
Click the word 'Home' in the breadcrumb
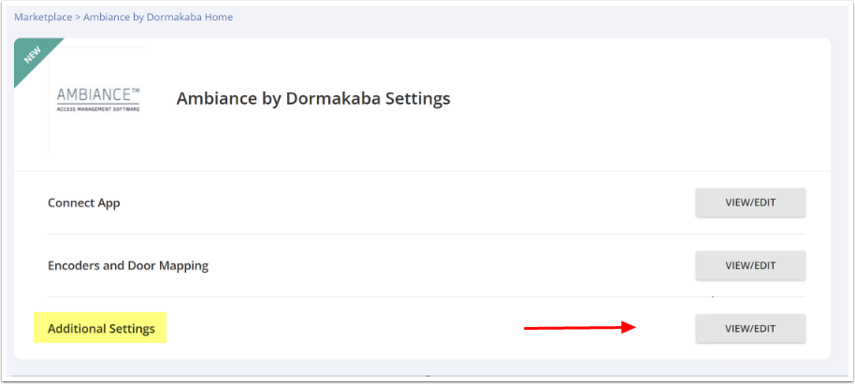[220, 17]
